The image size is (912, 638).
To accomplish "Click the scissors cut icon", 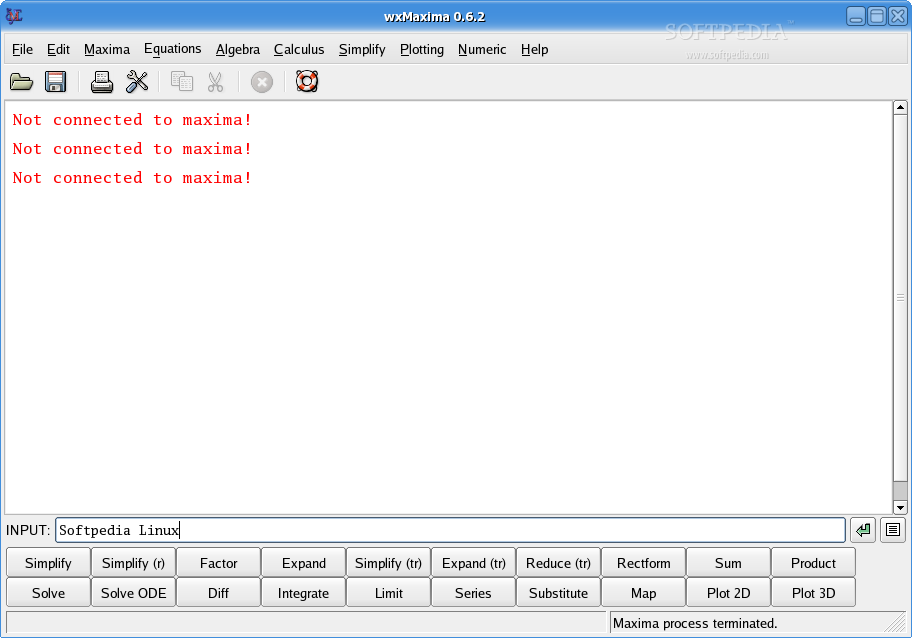I will tap(215, 82).
